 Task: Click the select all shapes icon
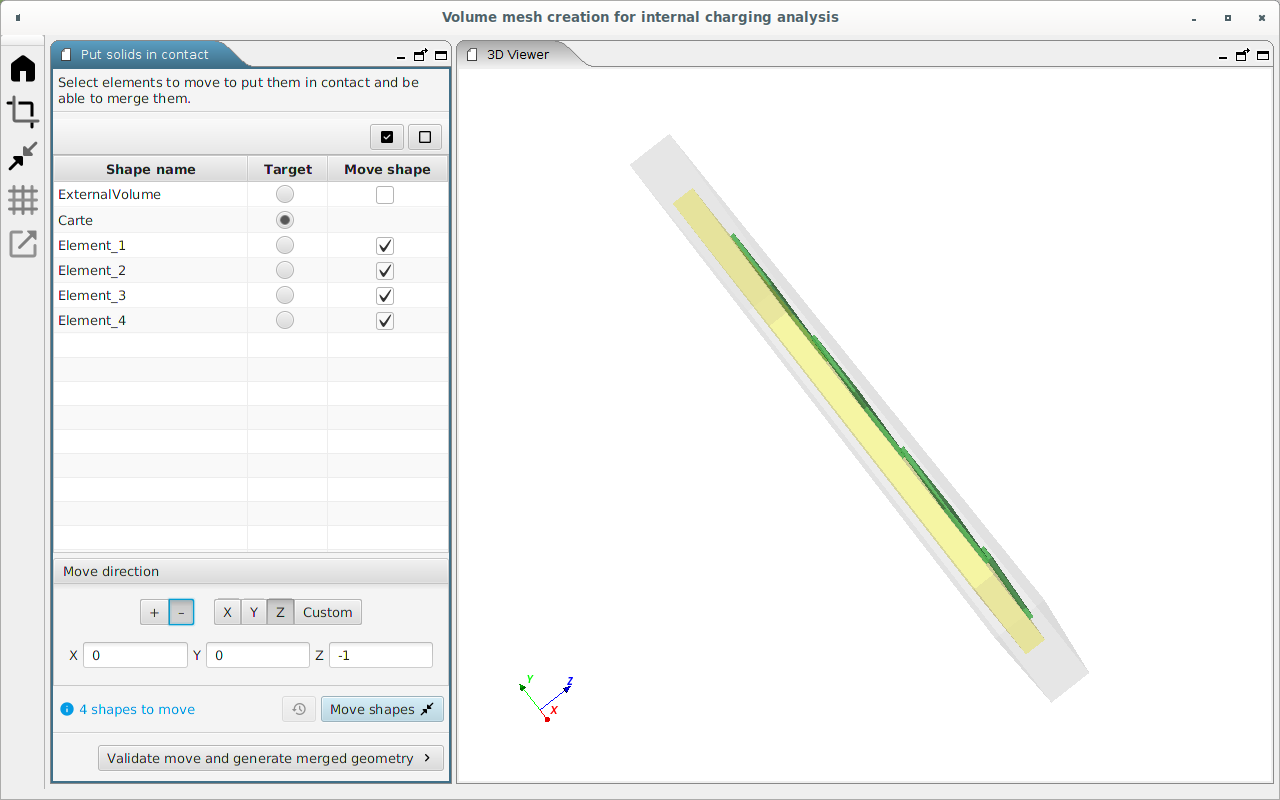(x=387, y=137)
